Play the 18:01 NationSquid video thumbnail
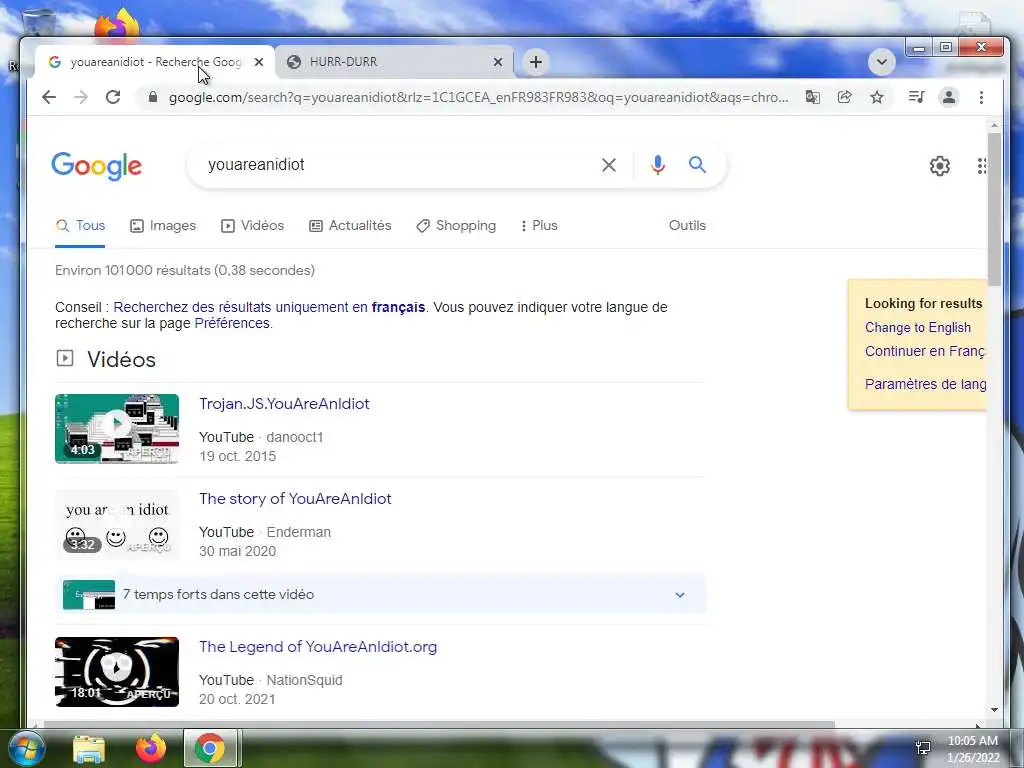 (x=117, y=672)
